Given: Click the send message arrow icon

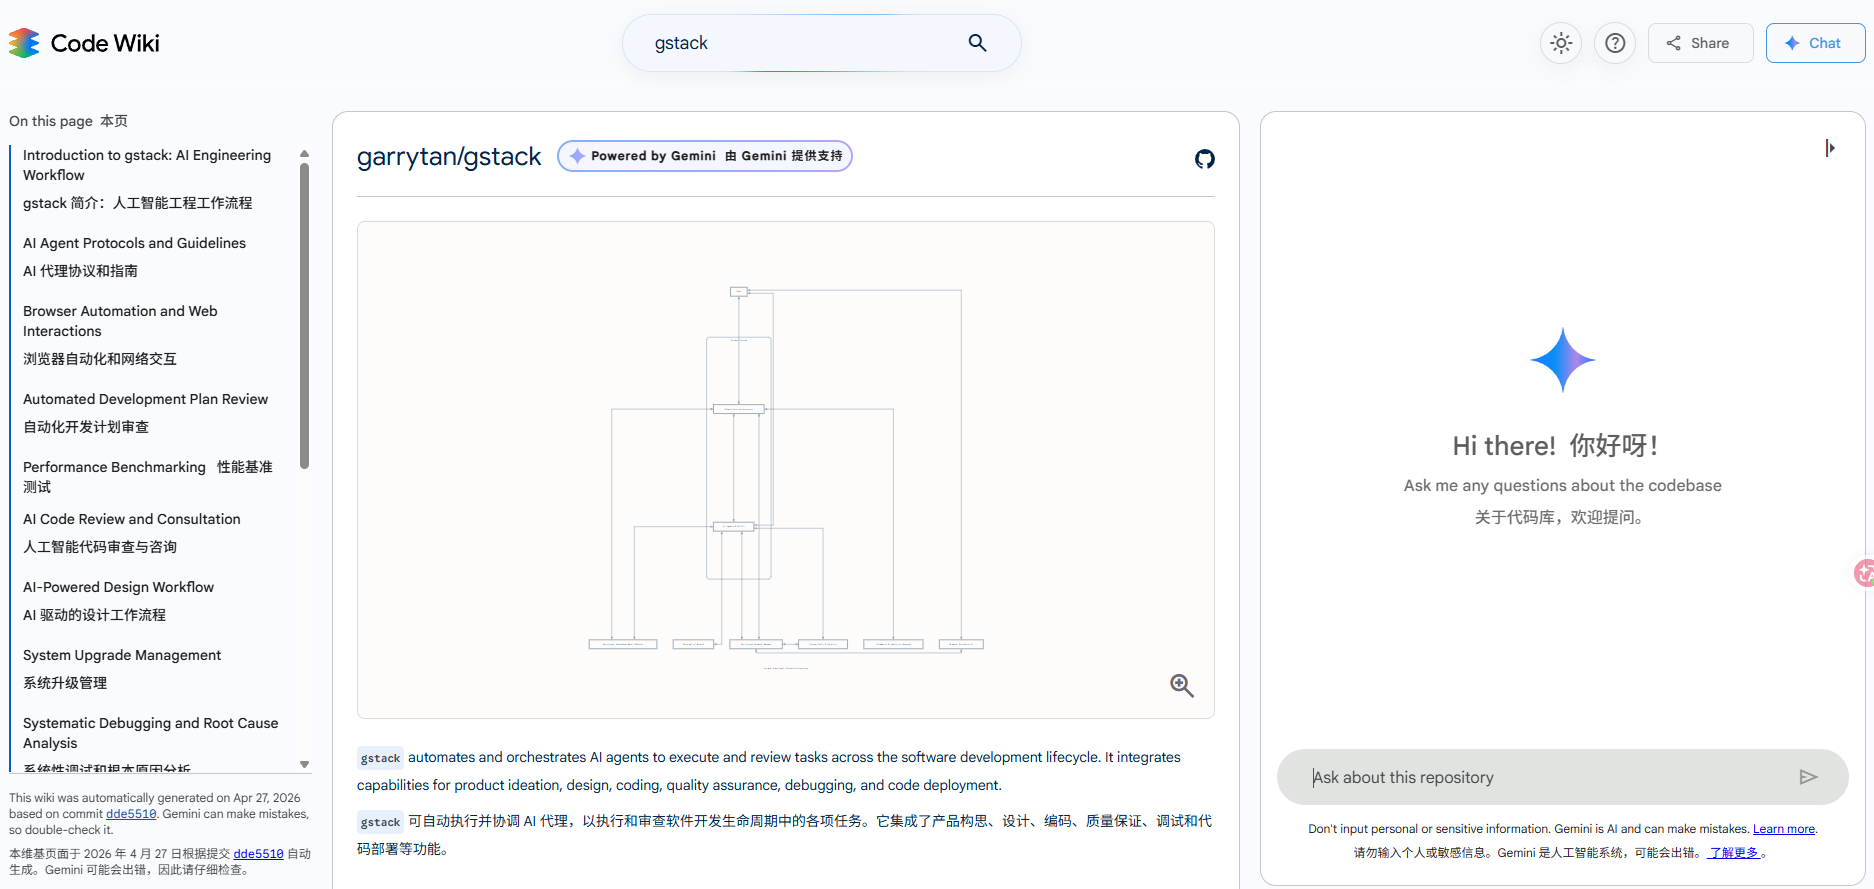Looking at the screenshot, I should coord(1808,777).
